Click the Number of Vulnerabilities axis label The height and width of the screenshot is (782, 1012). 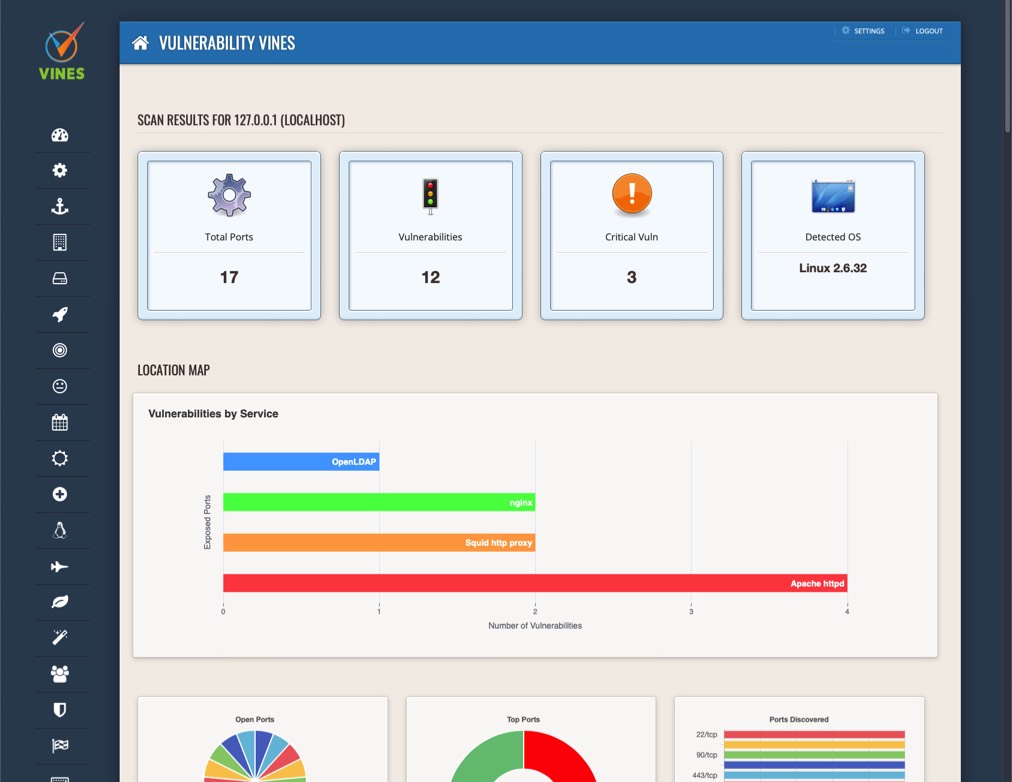tap(535, 626)
